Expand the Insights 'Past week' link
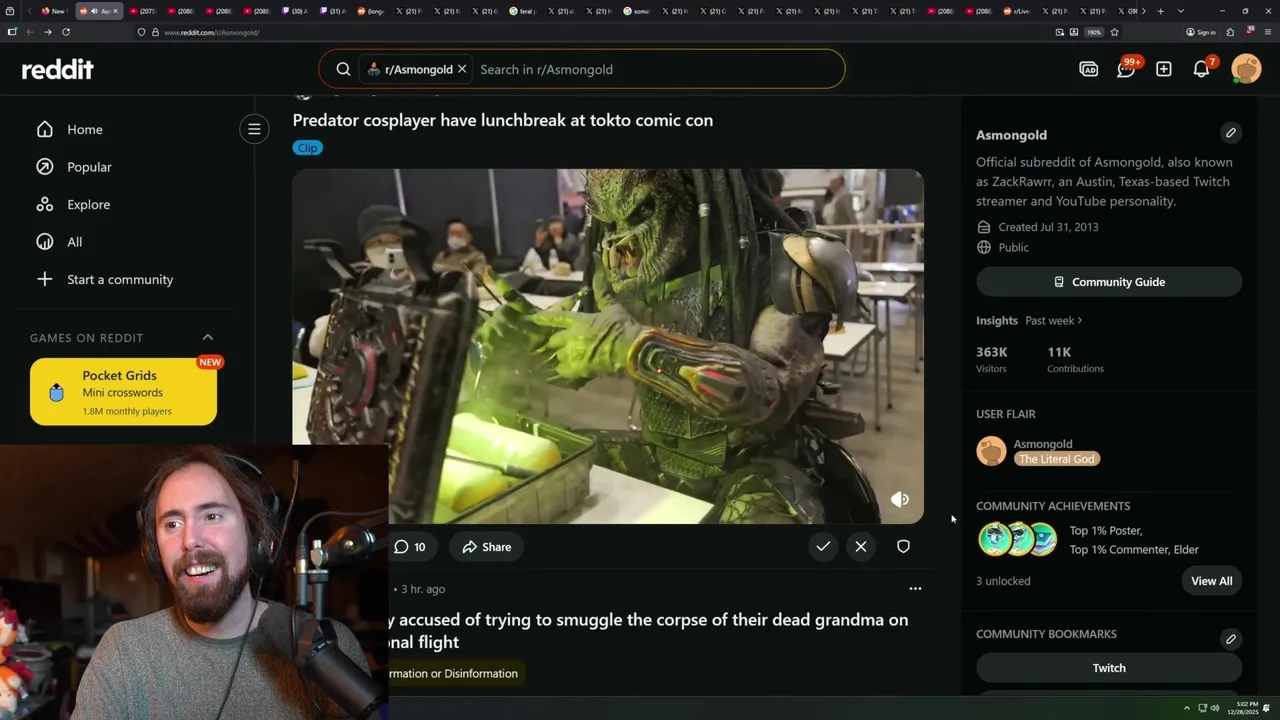The width and height of the screenshot is (1280, 720). (x=1054, y=320)
